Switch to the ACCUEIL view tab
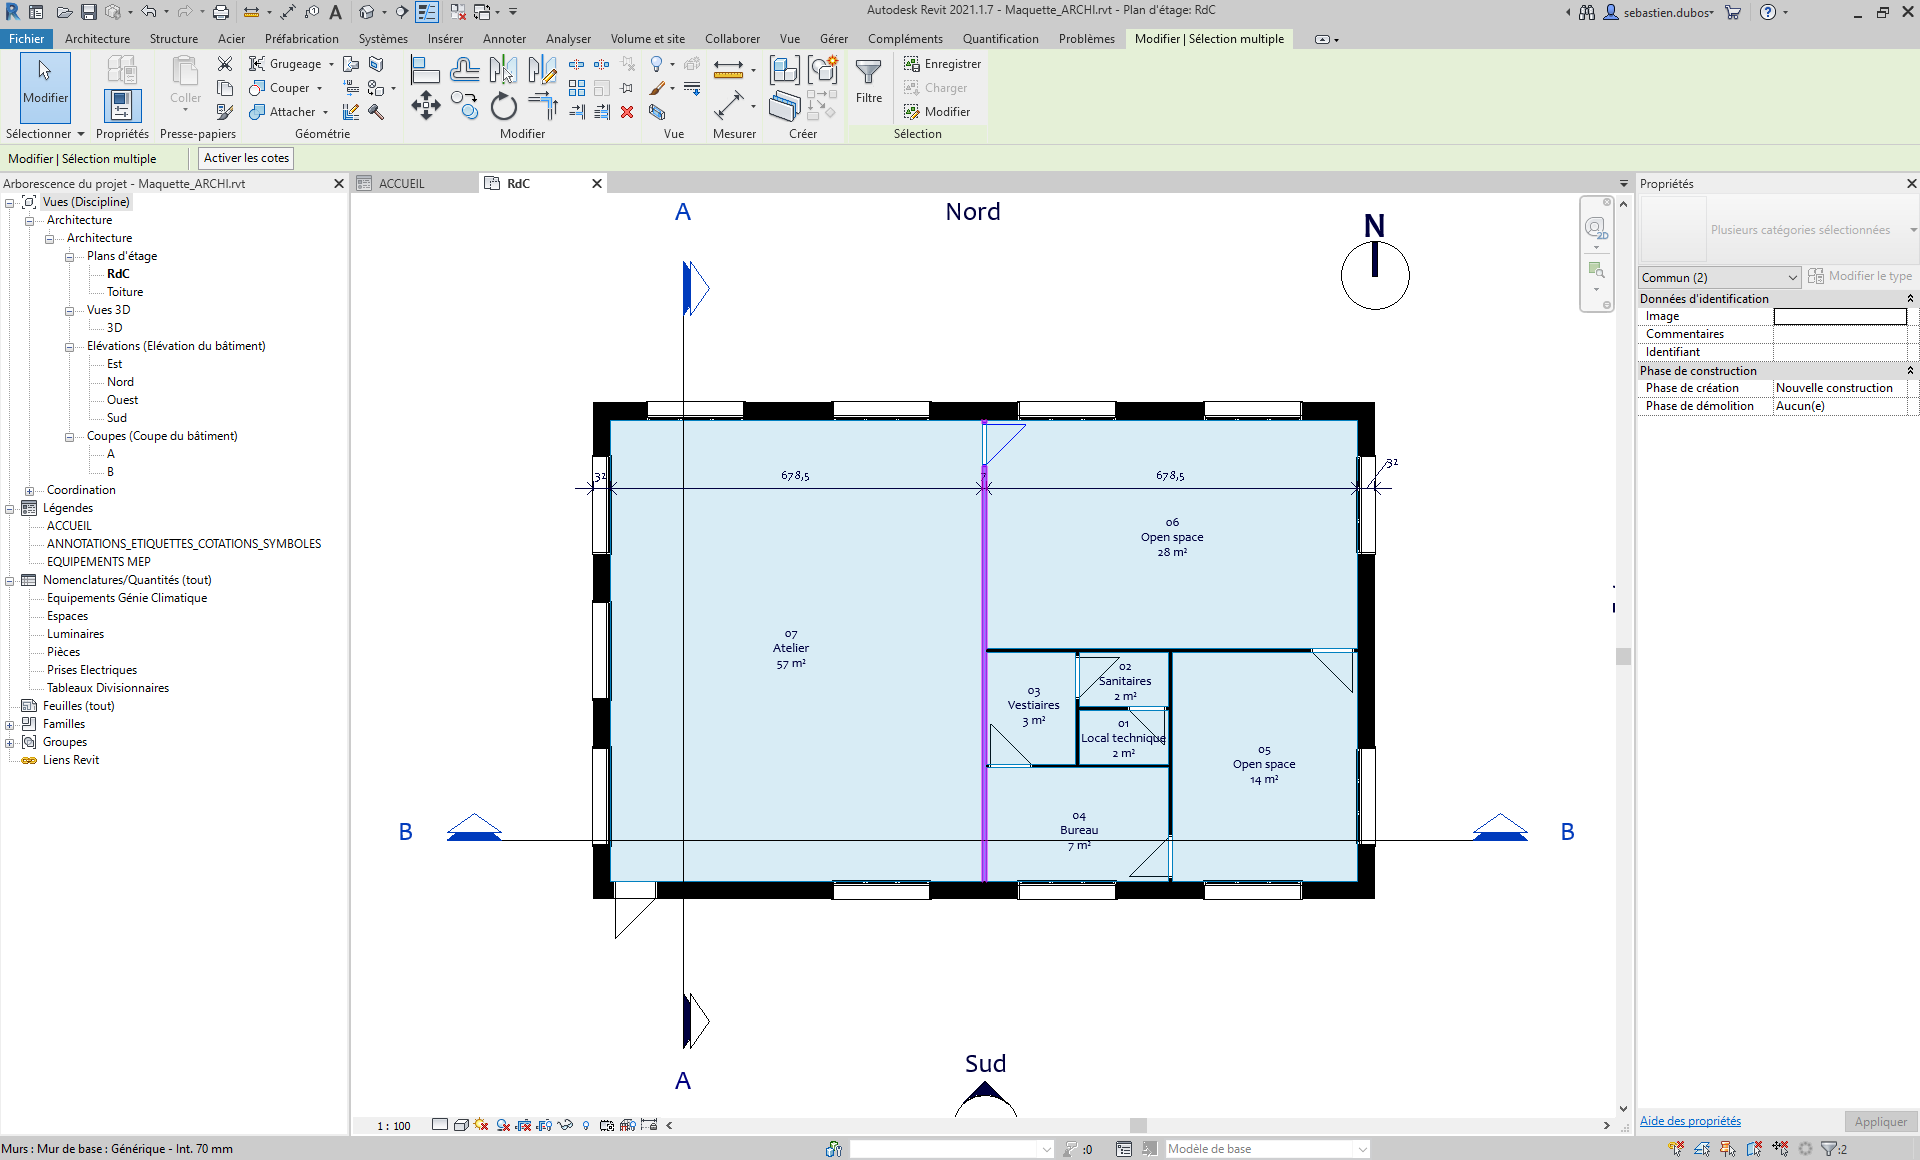 402,183
